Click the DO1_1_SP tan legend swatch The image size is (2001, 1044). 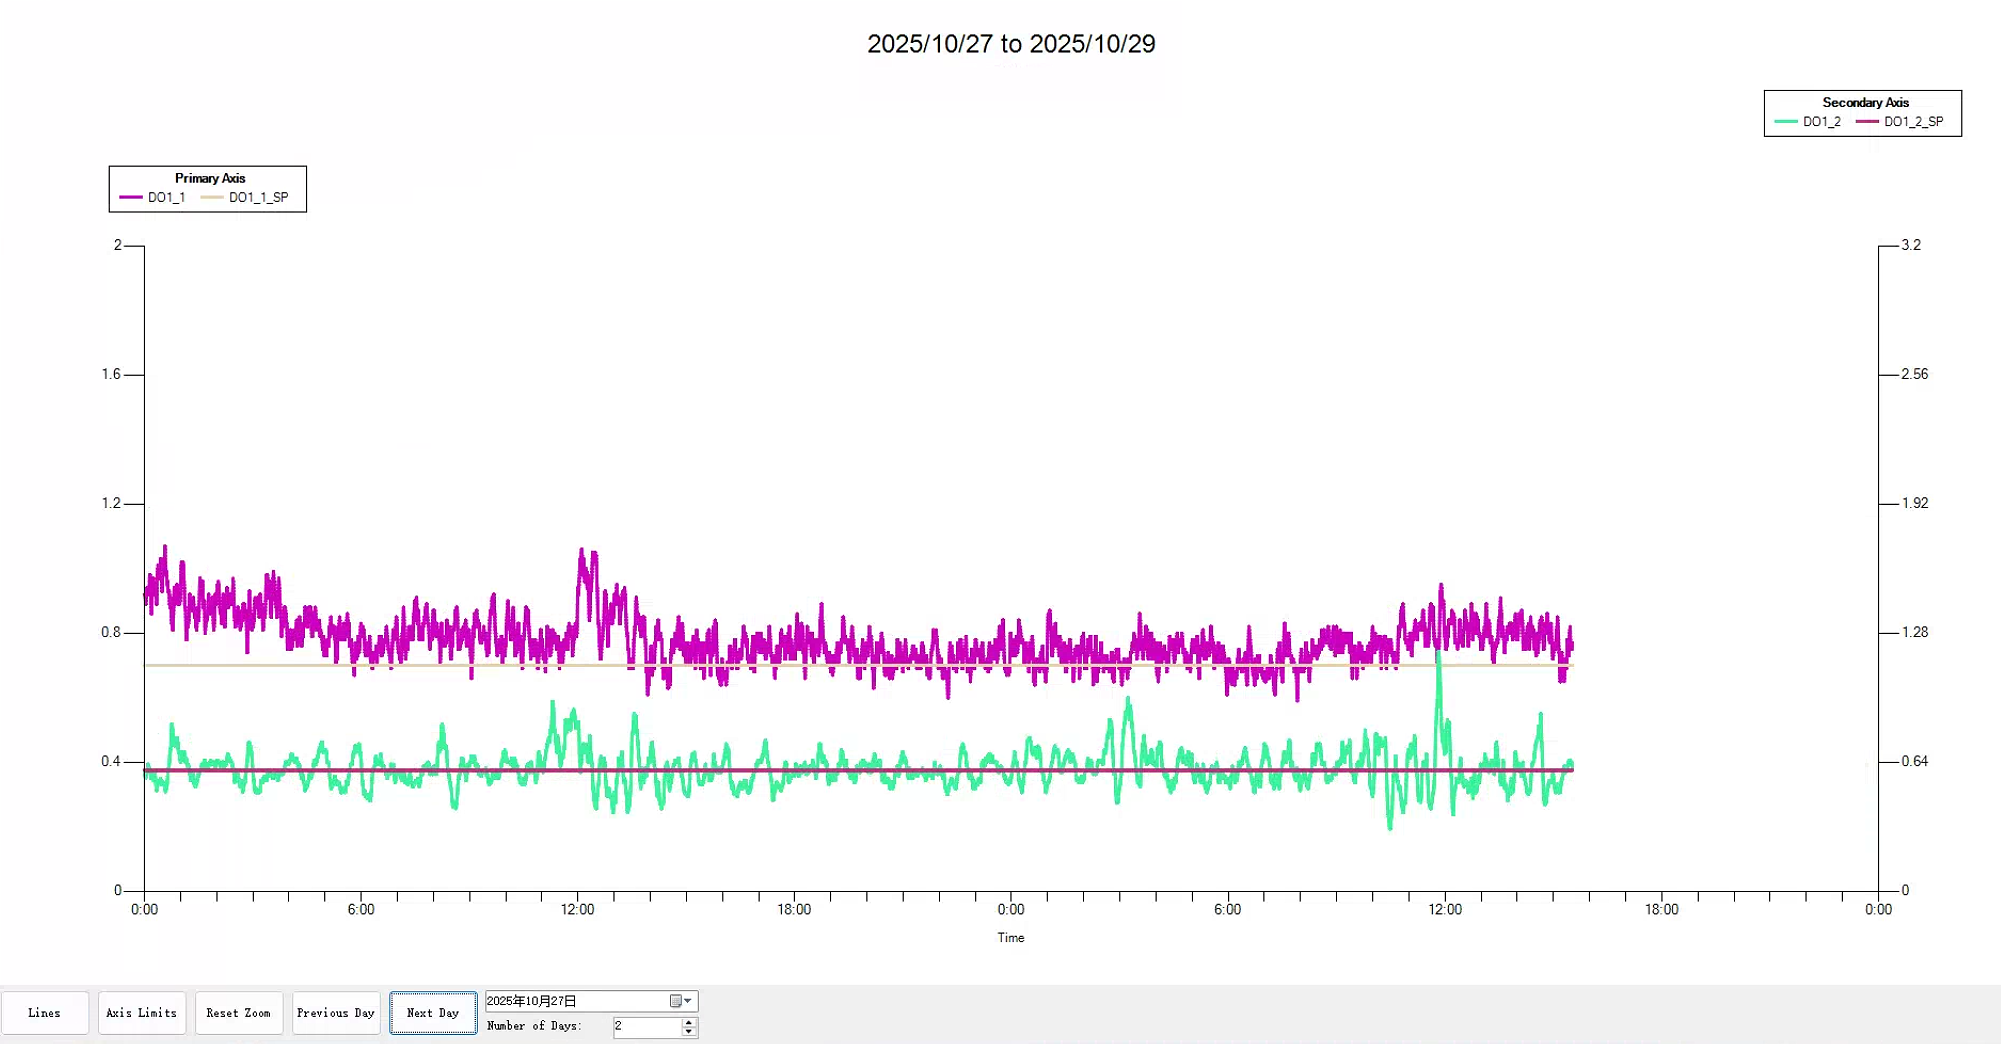pos(212,198)
